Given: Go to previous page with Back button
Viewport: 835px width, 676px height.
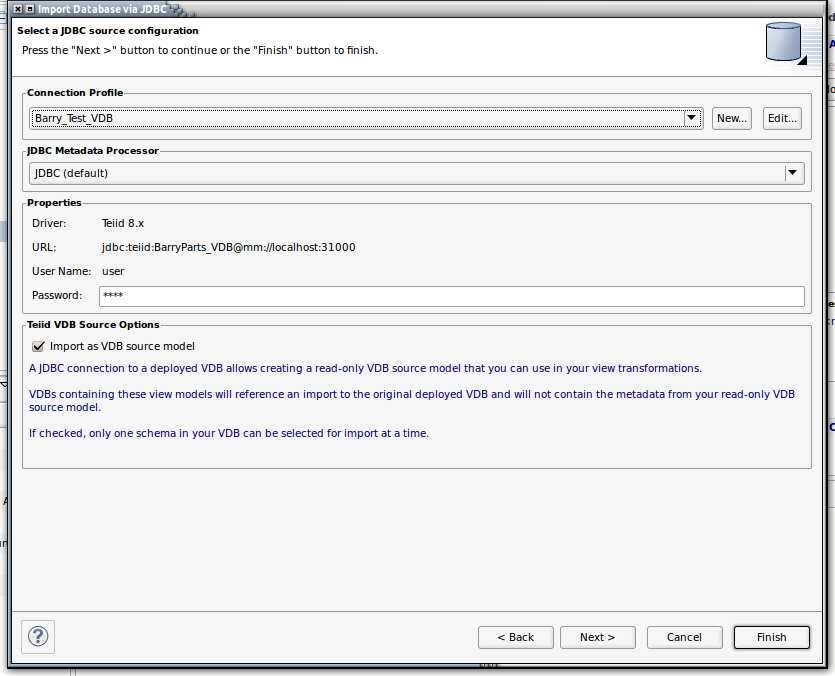Looking at the screenshot, I should click(x=515, y=637).
